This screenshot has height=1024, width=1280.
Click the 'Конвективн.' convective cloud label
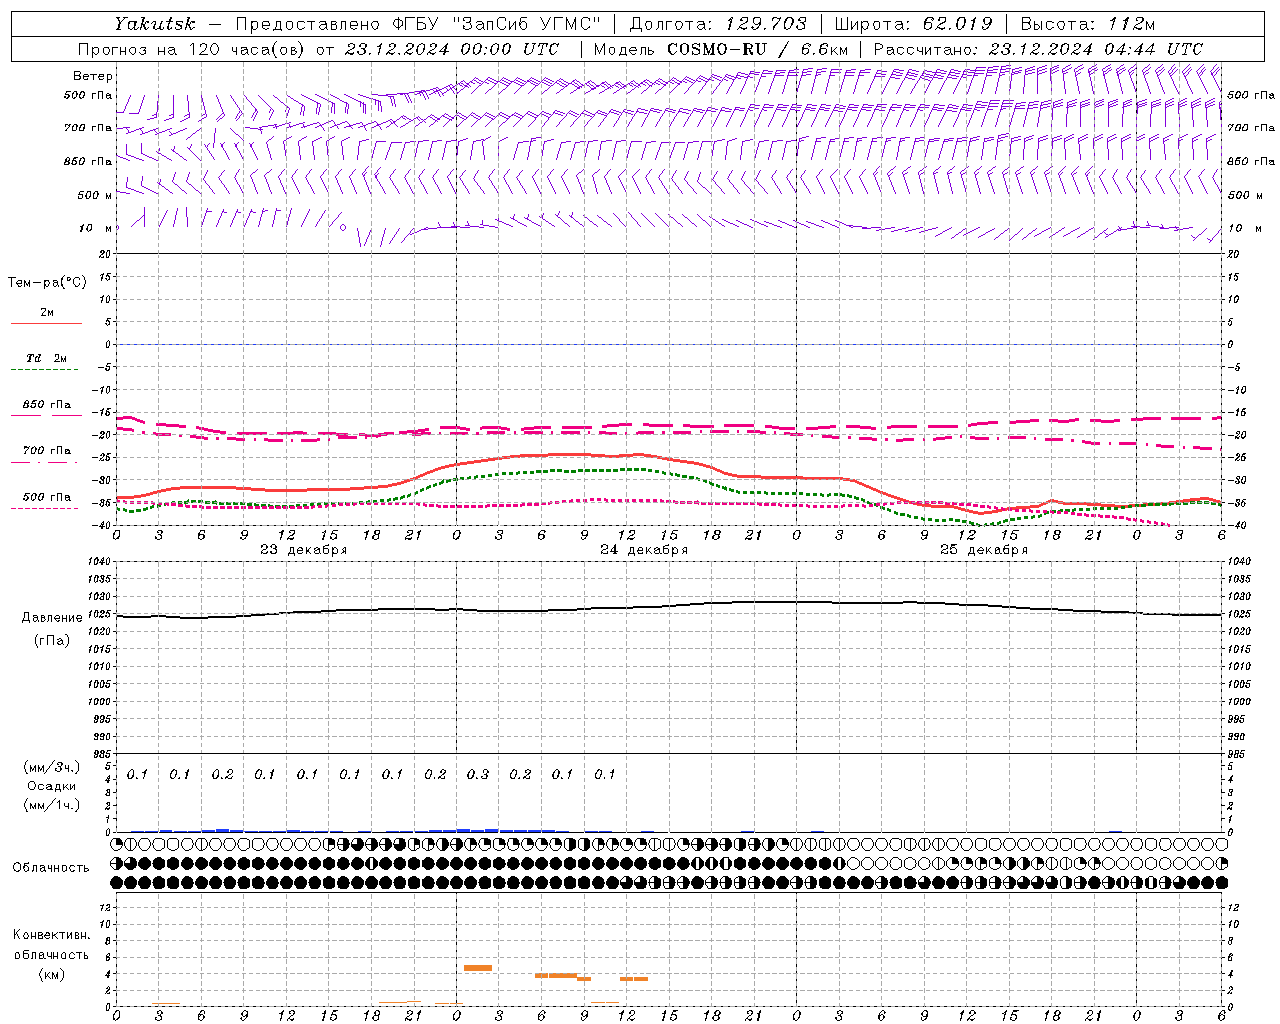(52, 936)
